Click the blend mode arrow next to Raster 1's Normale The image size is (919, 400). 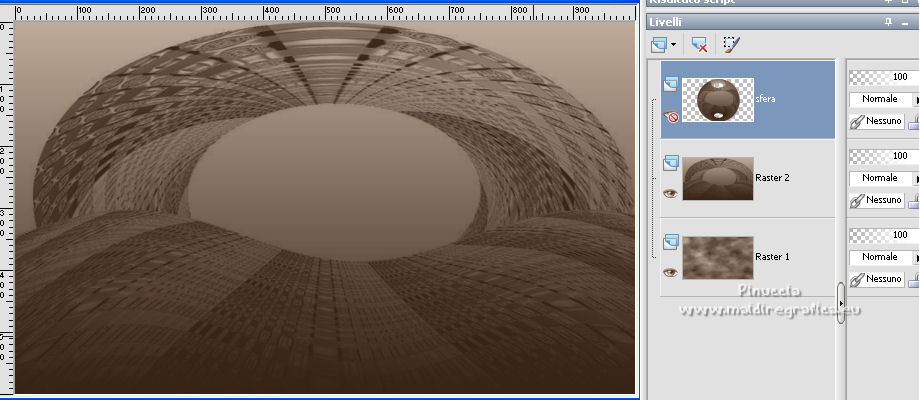point(917,257)
